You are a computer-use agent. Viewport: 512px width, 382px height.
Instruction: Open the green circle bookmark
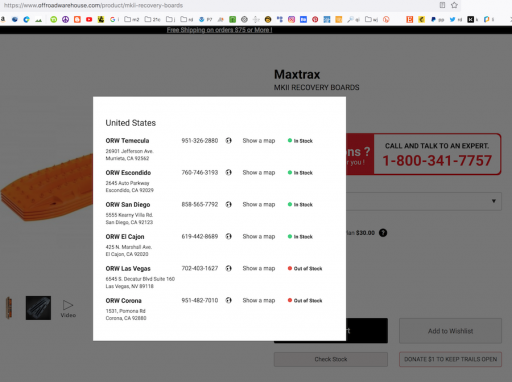click(x=53, y=20)
